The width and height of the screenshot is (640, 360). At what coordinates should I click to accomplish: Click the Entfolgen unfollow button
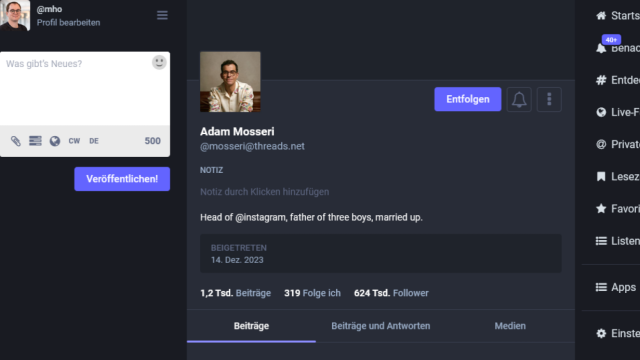coord(467,99)
